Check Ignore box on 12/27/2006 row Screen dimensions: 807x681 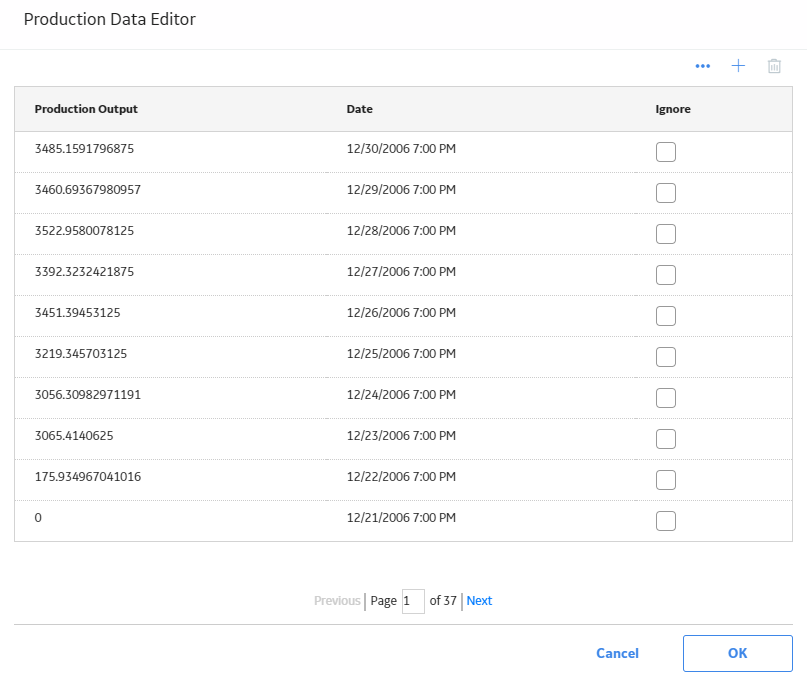click(x=665, y=275)
